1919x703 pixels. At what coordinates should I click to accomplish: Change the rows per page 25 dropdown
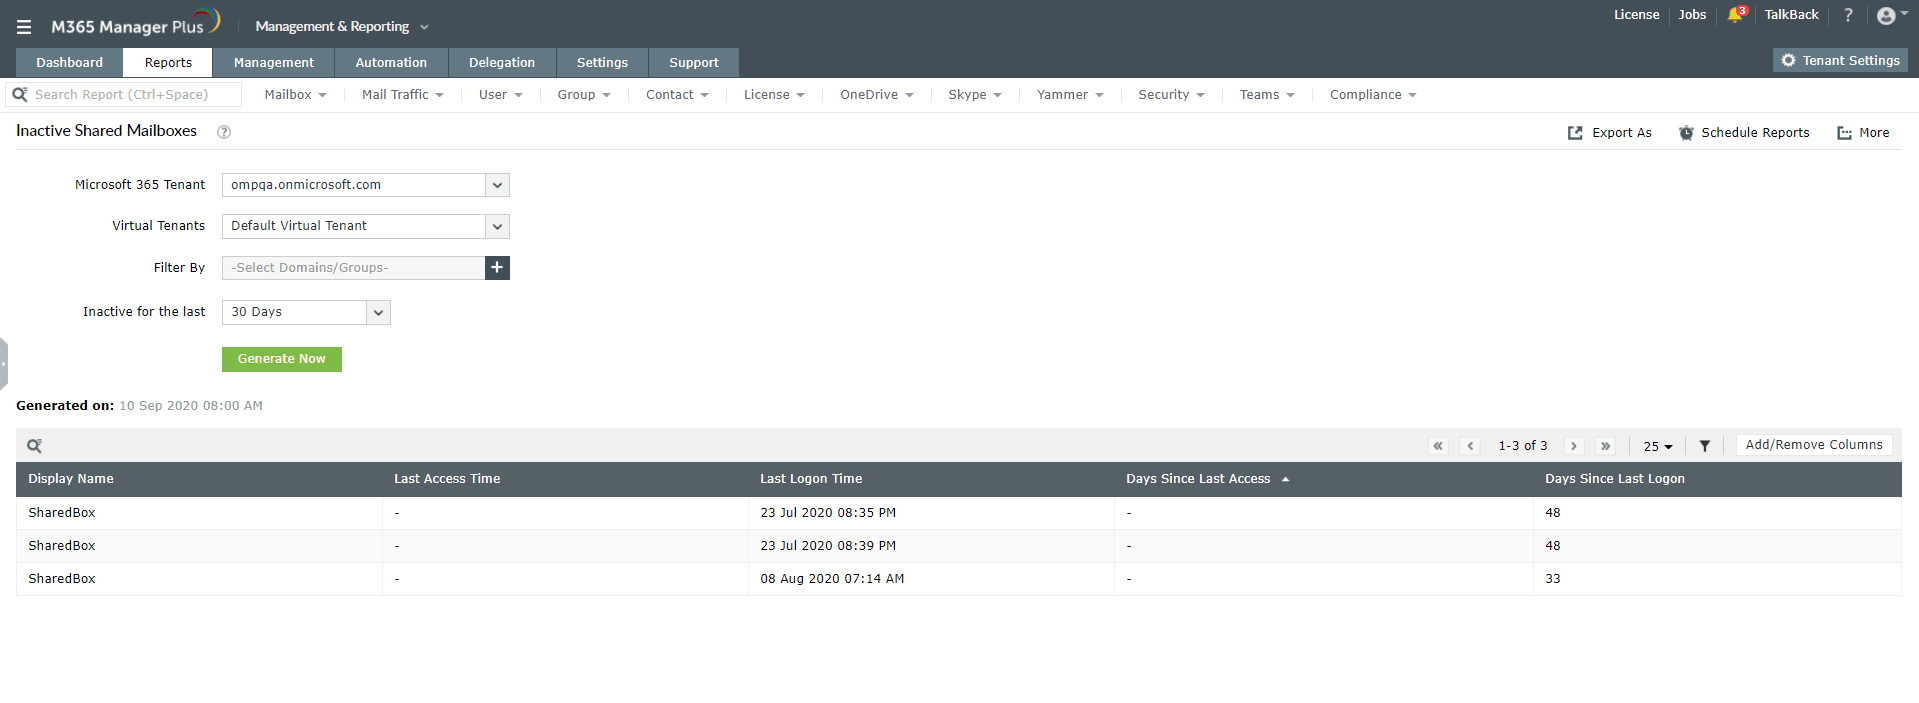pyautogui.click(x=1658, y=446)
